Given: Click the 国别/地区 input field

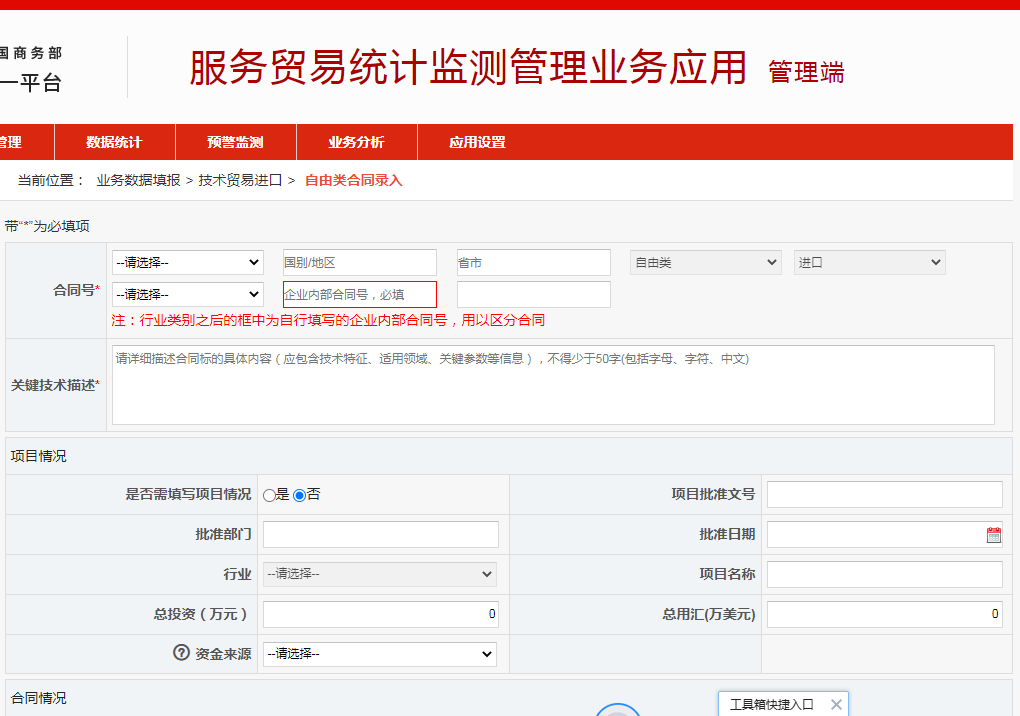Looking at the screenshot, I should (359, 262).
